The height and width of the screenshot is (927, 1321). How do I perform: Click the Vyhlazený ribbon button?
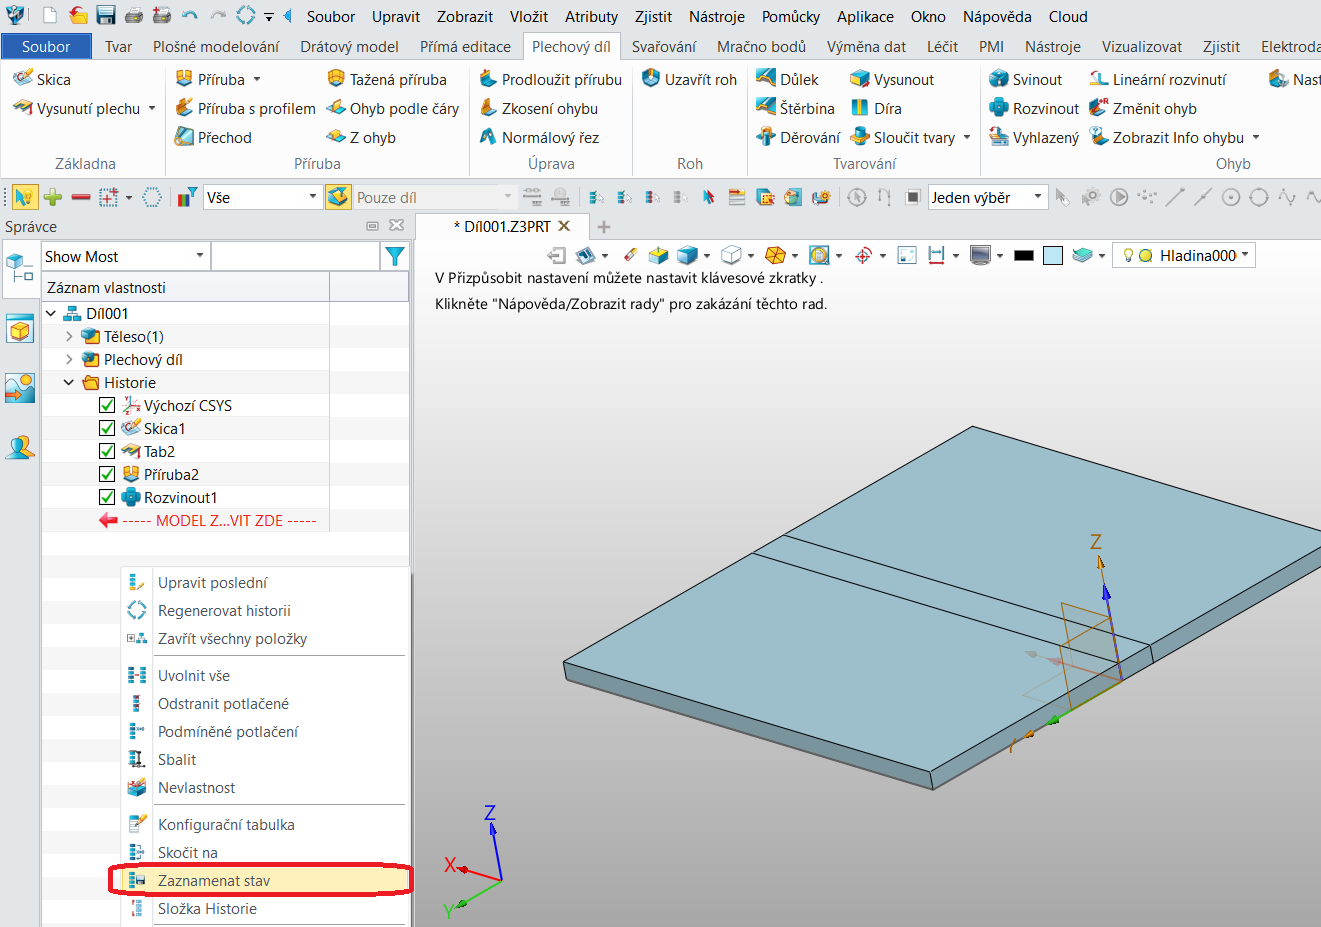tap(1034, 137)
